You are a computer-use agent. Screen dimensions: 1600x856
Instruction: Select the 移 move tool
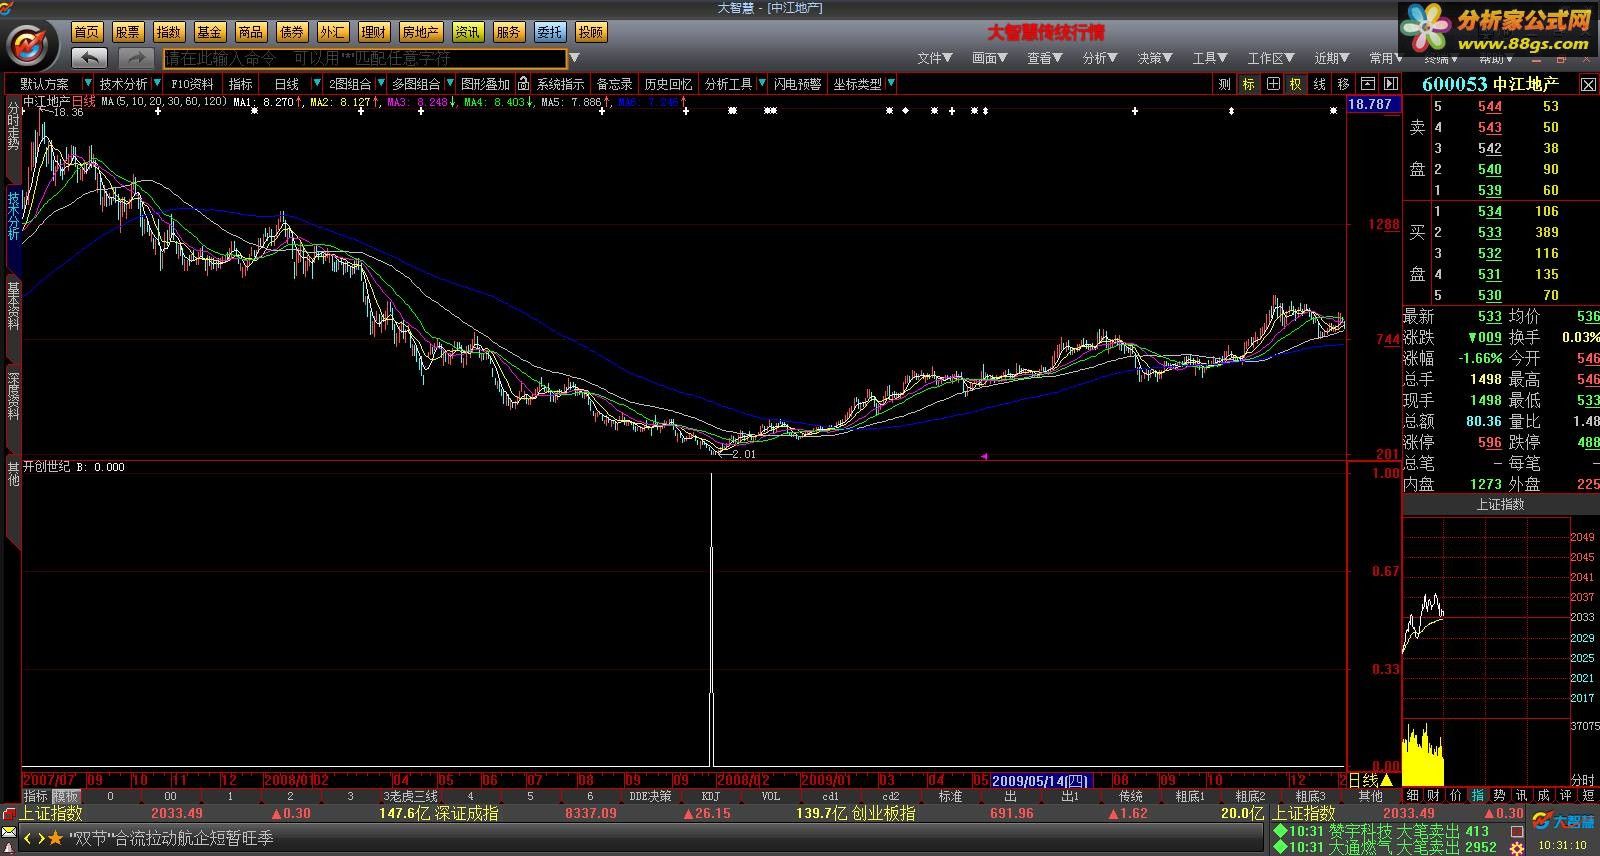click(1343, 84)
